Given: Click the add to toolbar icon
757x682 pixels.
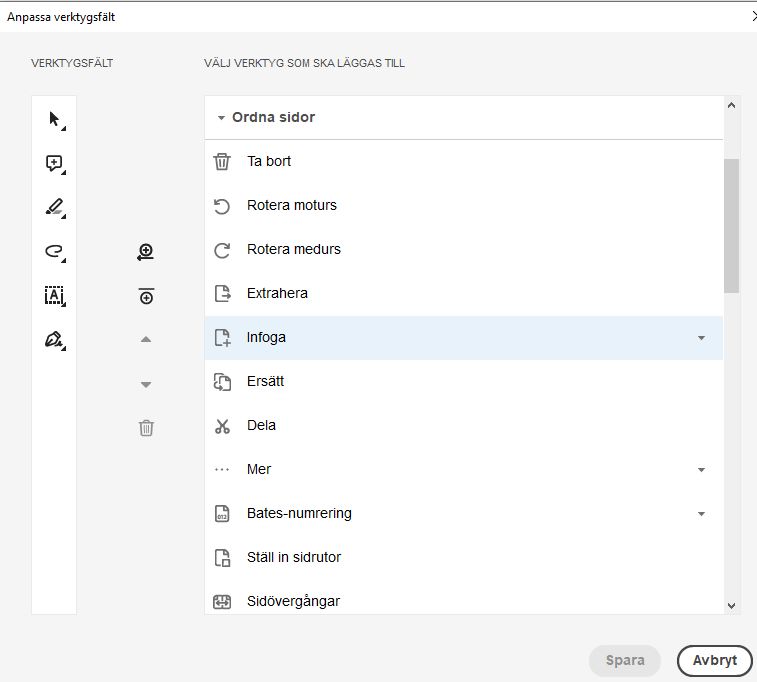Looking at the screenshot, I should point(146,253).
